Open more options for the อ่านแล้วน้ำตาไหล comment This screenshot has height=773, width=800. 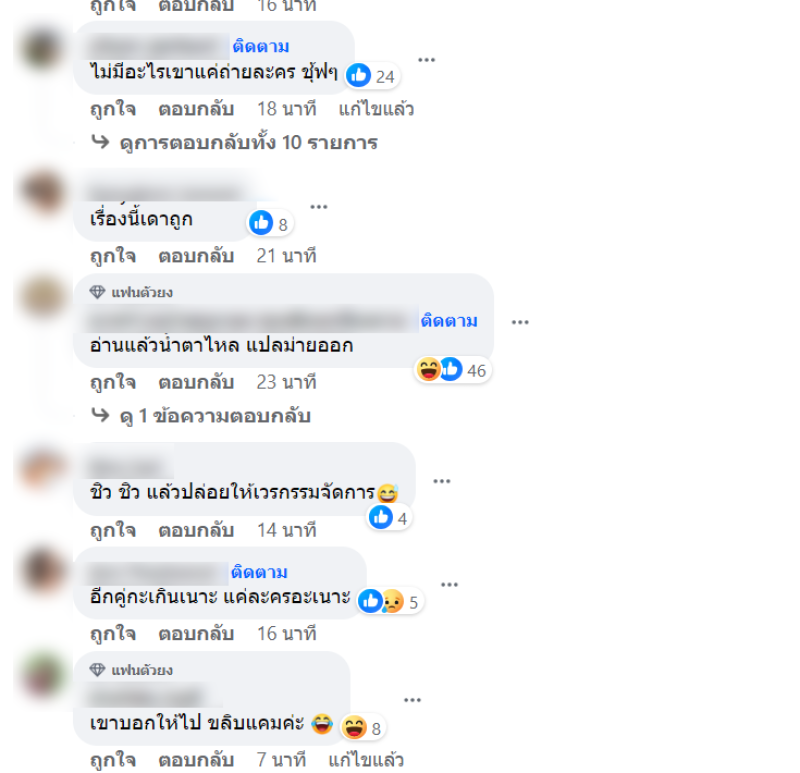pyautogui.click(x=520, y=322)
